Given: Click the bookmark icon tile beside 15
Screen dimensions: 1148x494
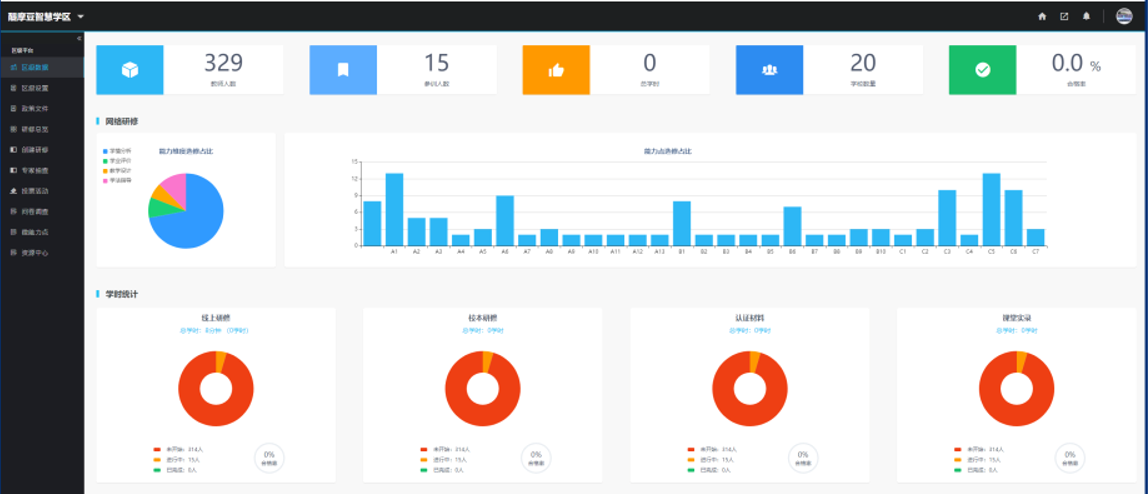Looking at the screenshot, I should [x=342, y=70].
